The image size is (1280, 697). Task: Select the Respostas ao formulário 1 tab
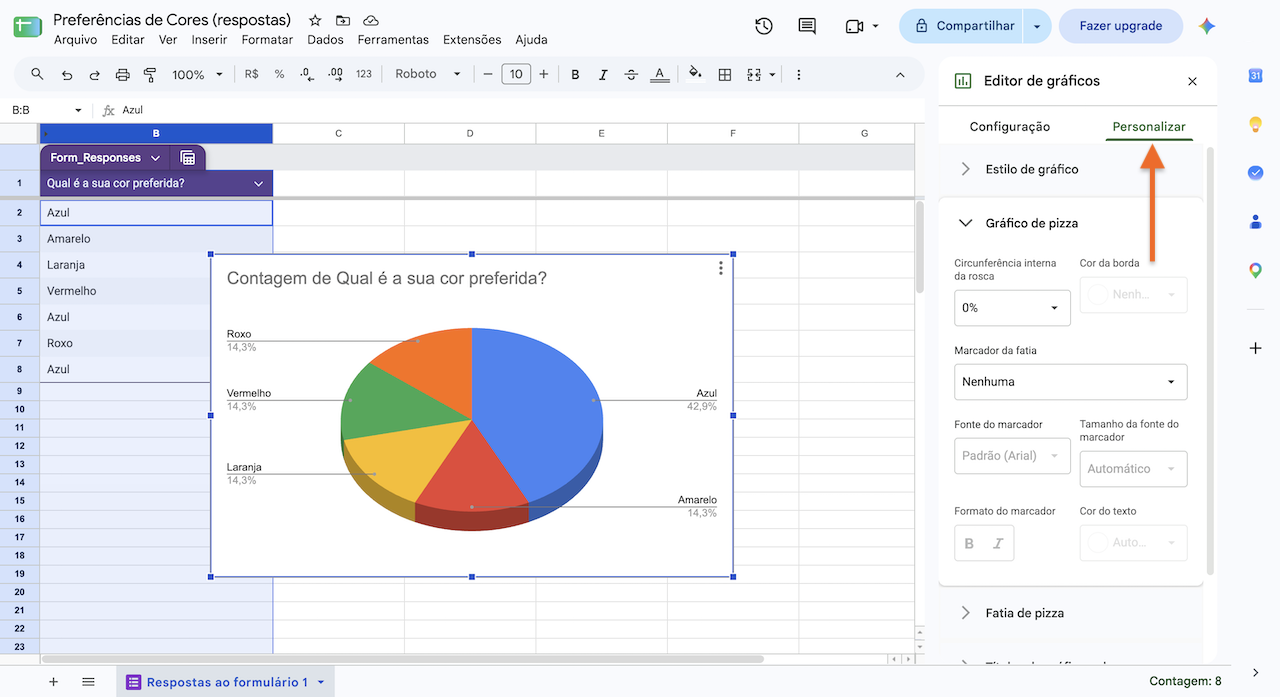click(225, 682)
